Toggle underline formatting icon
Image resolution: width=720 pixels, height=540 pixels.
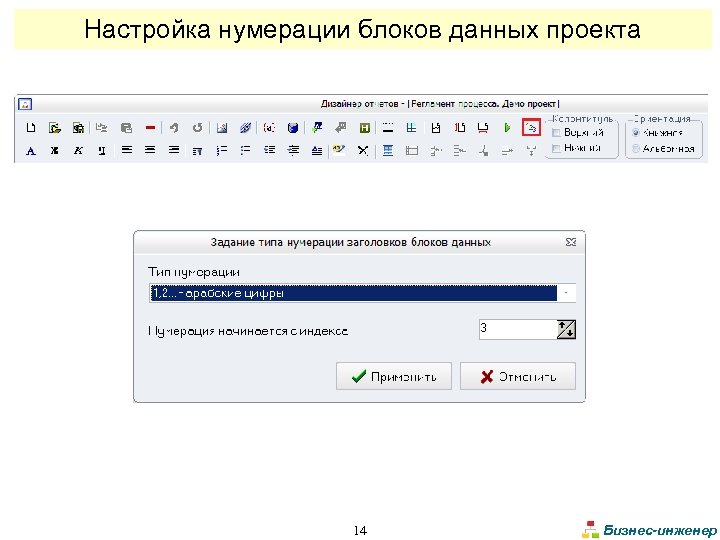(102, 151)
